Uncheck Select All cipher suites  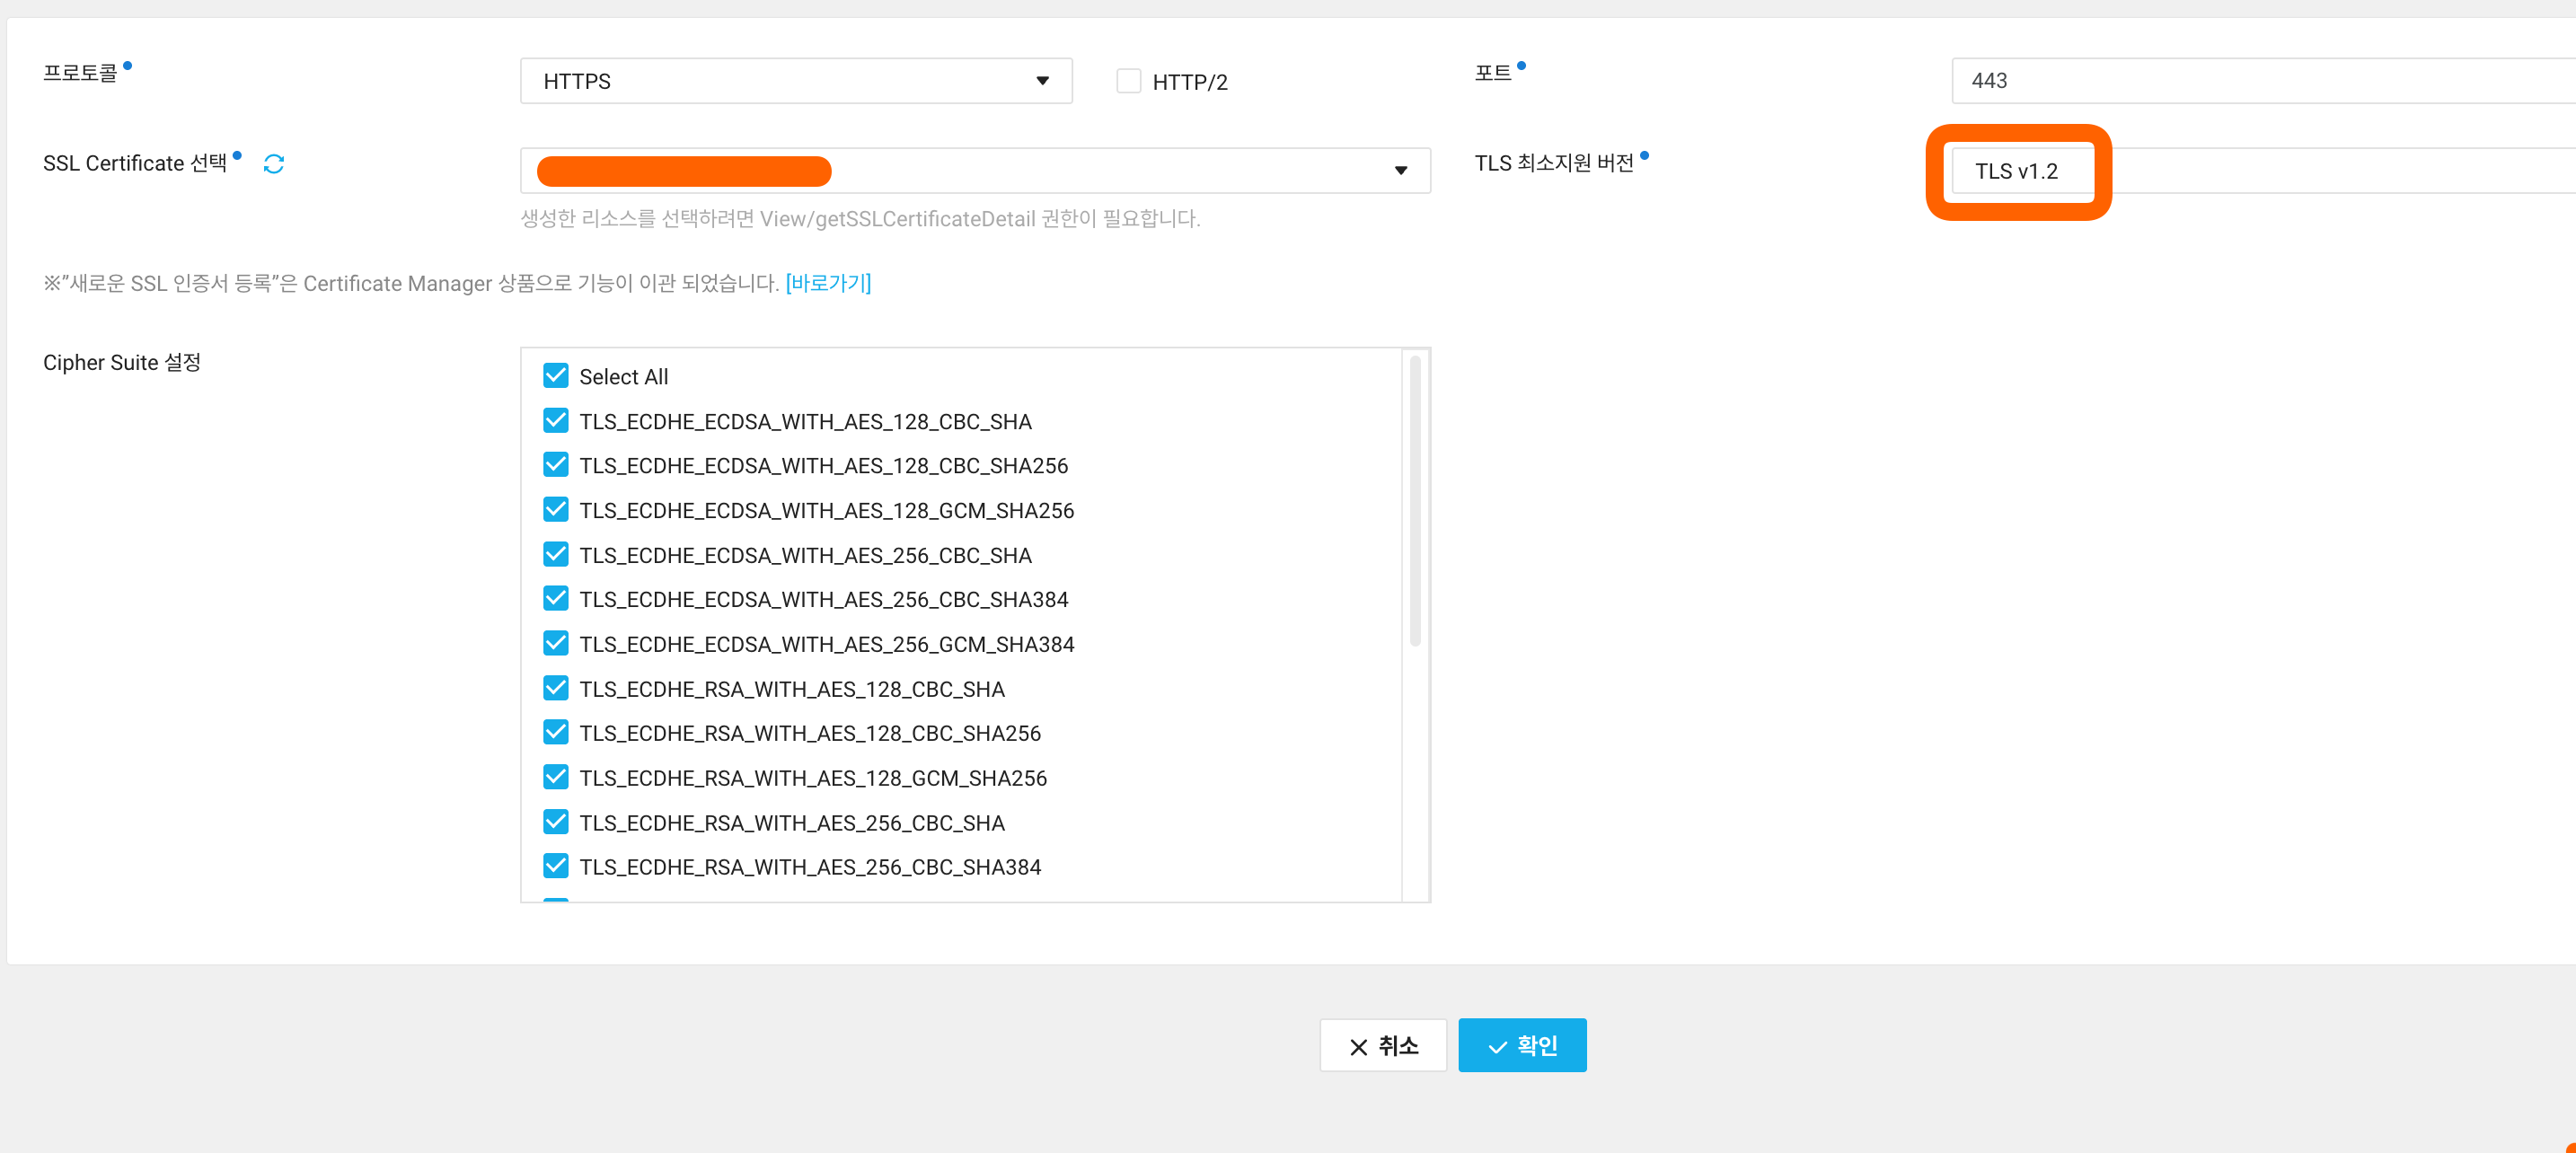coord(556,376)
